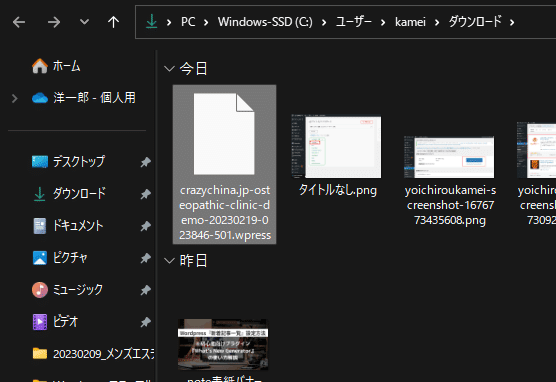Screen dimensions: 556x382
Task: Click the Videos icon in sidebar
Action: tap(40, 322)
